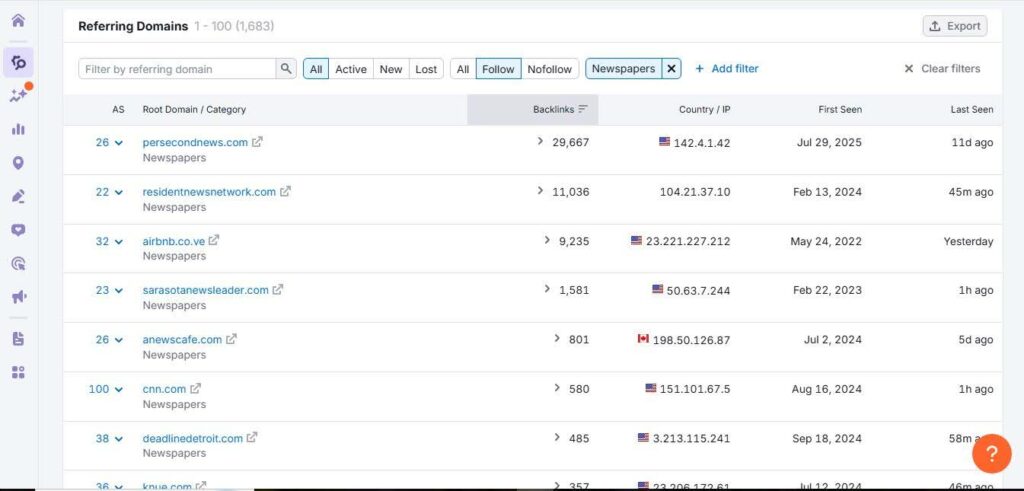Remove the Newspapers filter with X
1024x491 pixels.
click(x=672, y=69)
